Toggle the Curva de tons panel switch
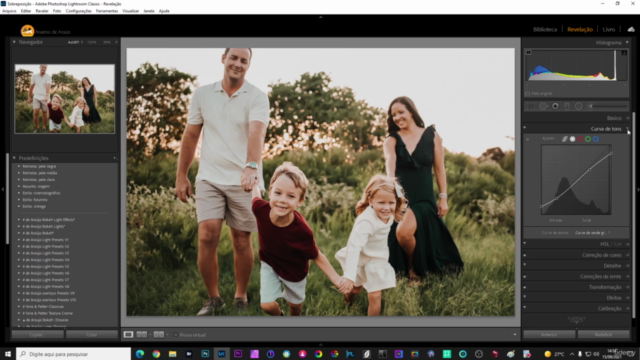This screenshot has height=360, width=640. click(x=525, y=127)
